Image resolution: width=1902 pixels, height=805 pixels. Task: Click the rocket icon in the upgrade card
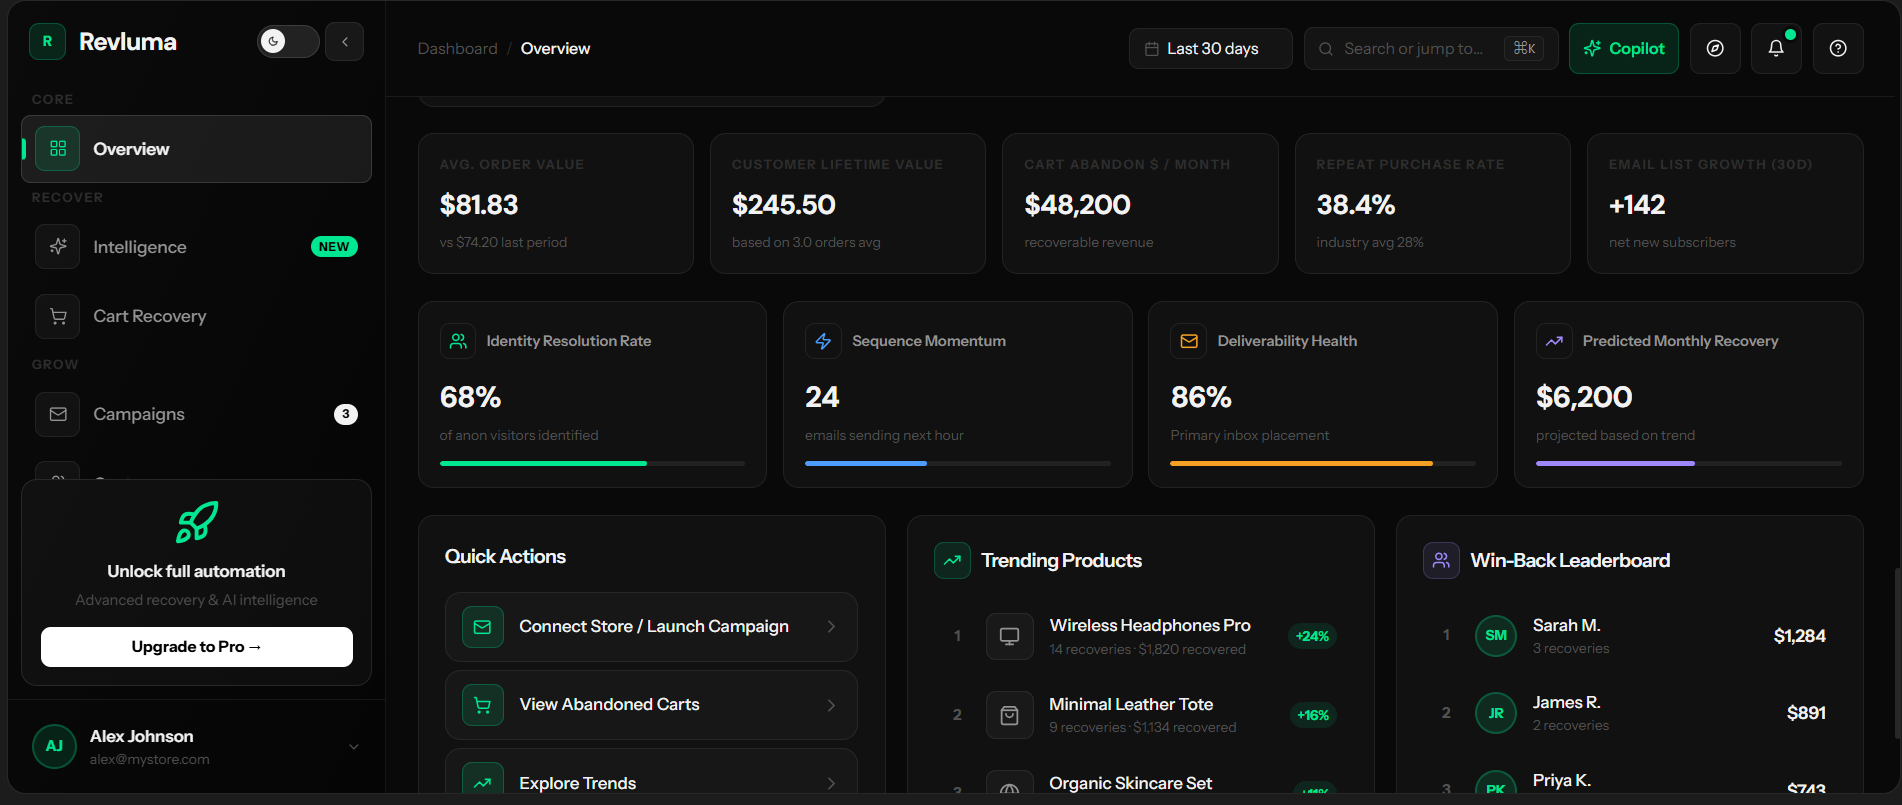(197, 522)
